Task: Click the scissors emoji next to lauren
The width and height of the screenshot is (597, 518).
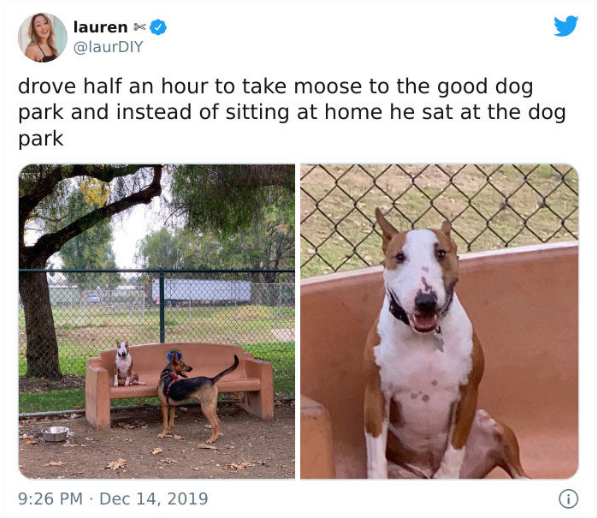Action: pos(139,27)
